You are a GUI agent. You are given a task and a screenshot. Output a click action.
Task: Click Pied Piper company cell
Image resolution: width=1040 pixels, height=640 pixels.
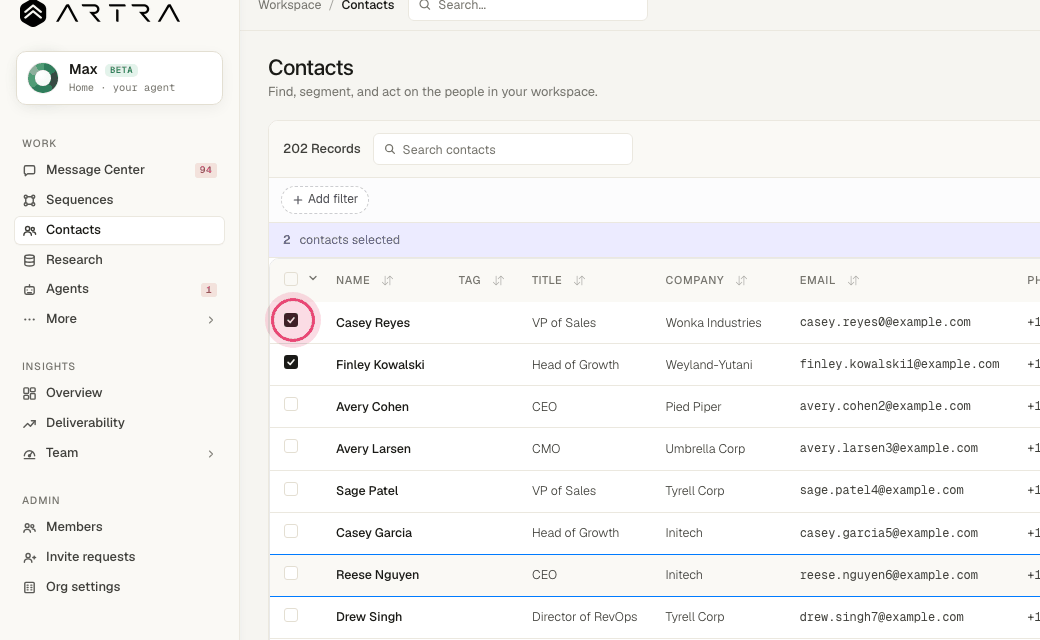click(693, 407)
